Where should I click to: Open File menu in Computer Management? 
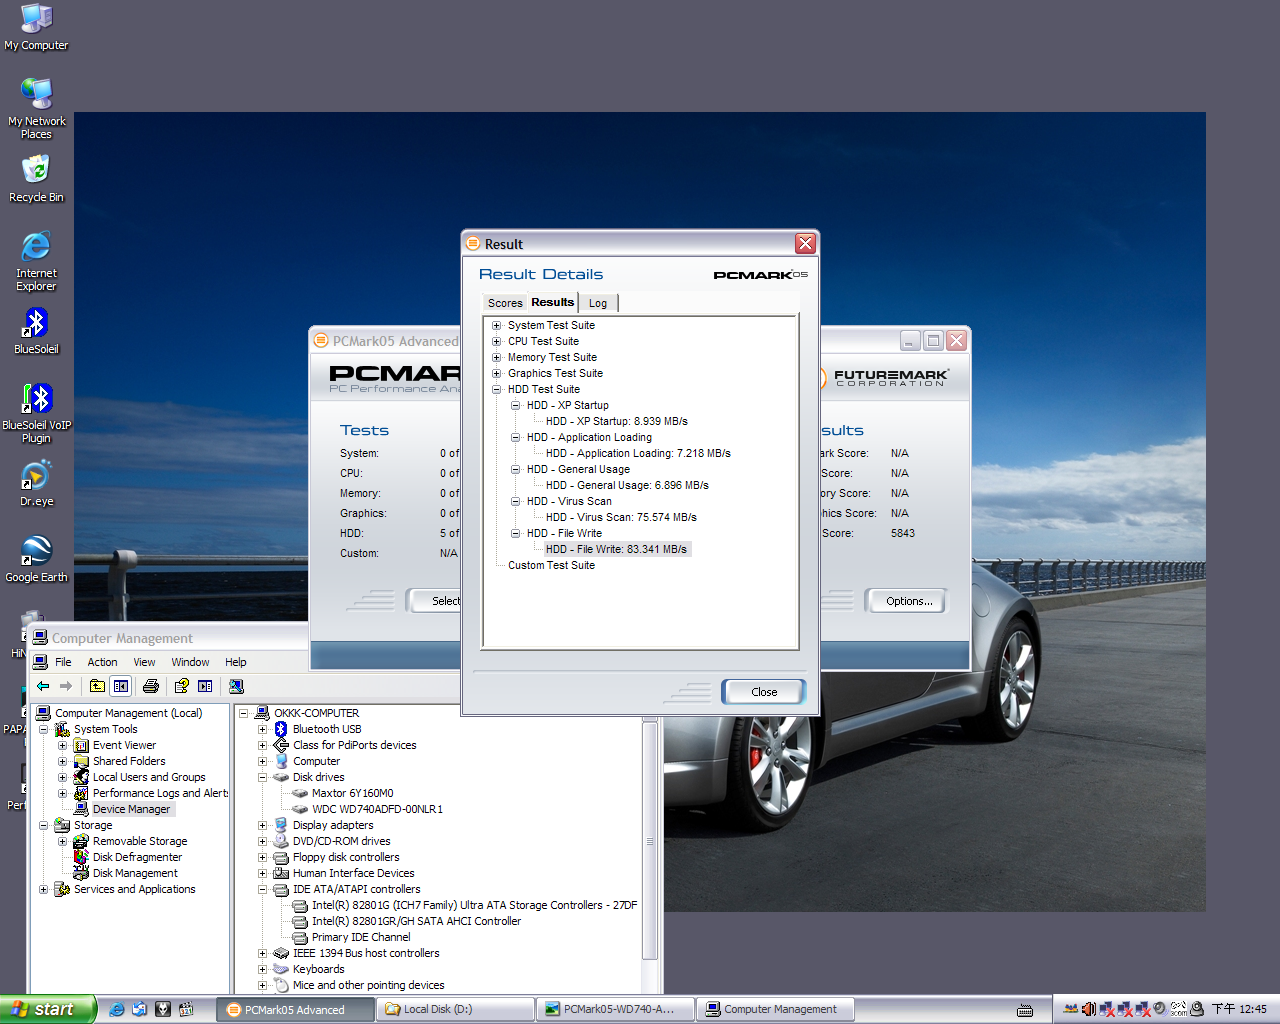tap(63, 662)
